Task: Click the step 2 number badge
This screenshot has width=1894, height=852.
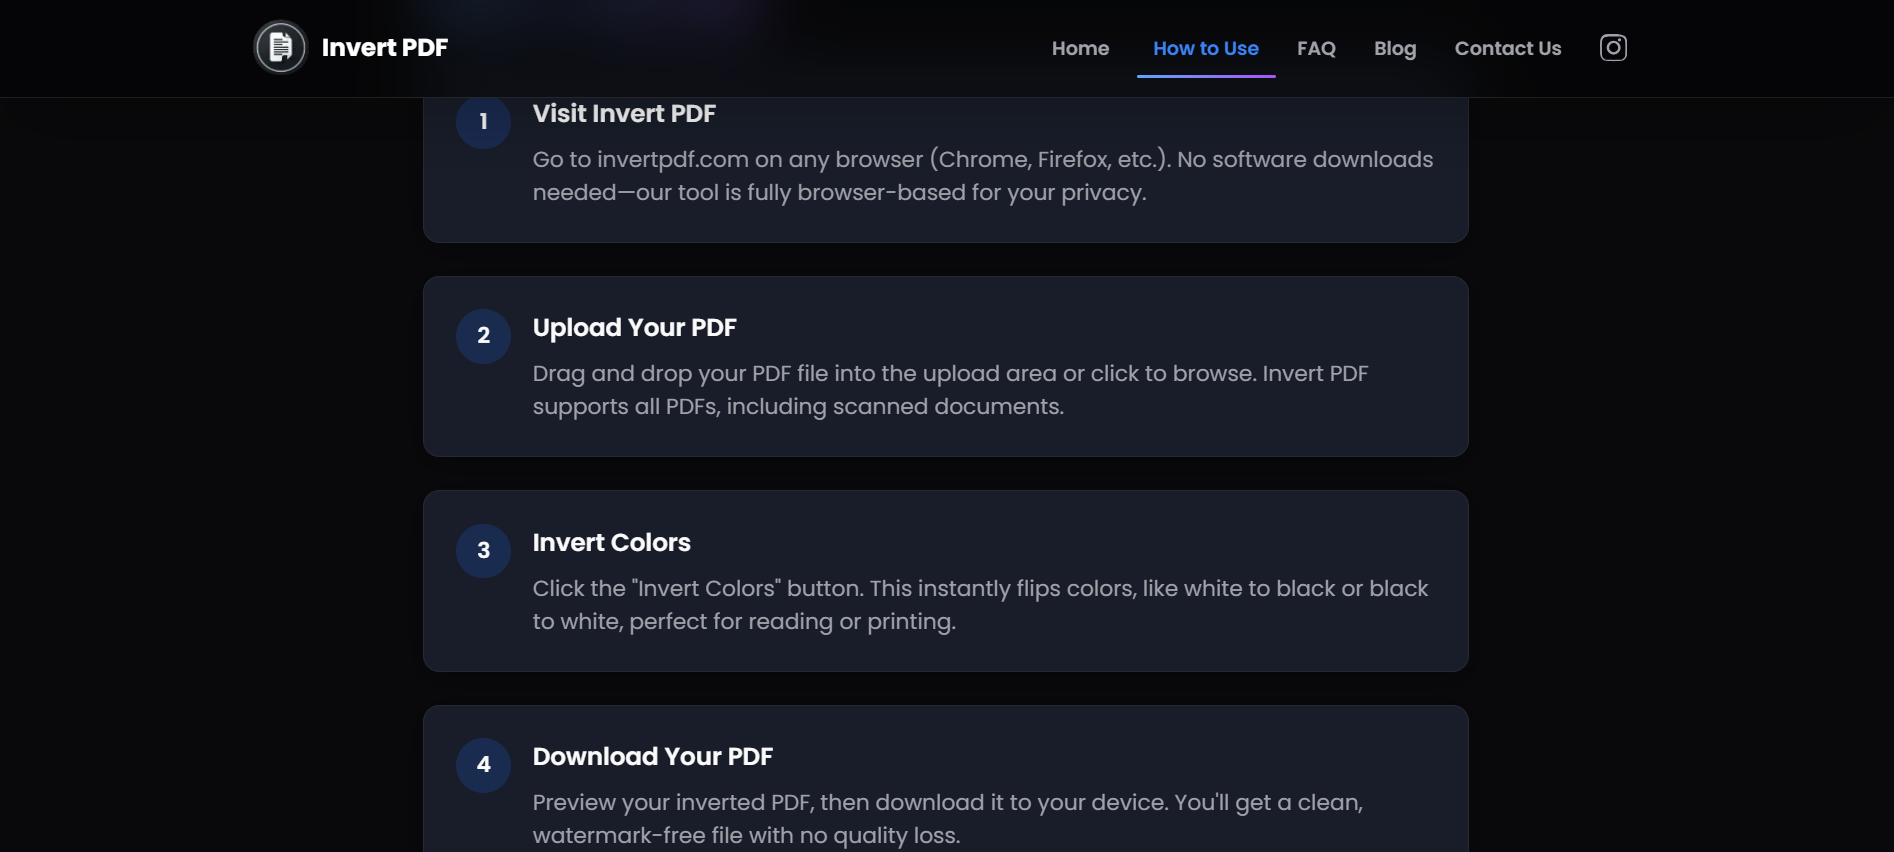Action: pos(484,336)
